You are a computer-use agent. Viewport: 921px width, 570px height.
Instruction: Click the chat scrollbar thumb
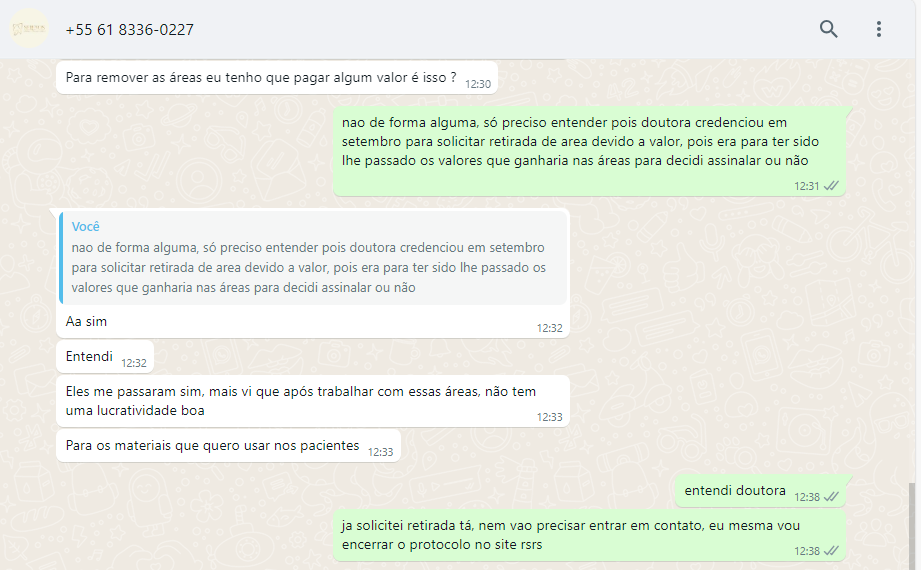pyautogui.click(x=911, y=526)
